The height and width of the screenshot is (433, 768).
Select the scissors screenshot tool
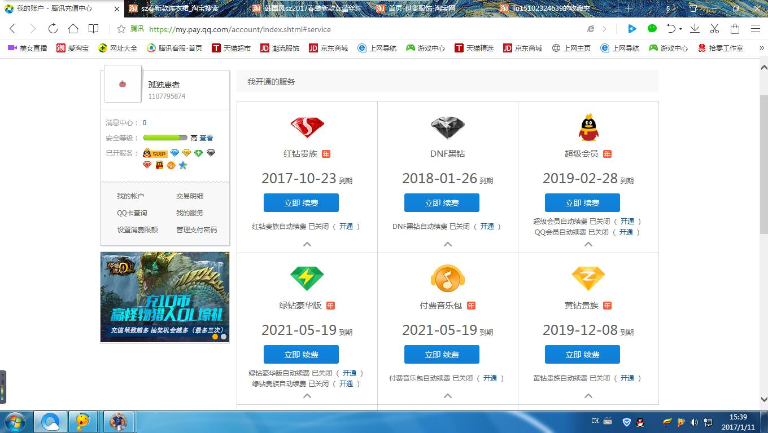[715, 29]
